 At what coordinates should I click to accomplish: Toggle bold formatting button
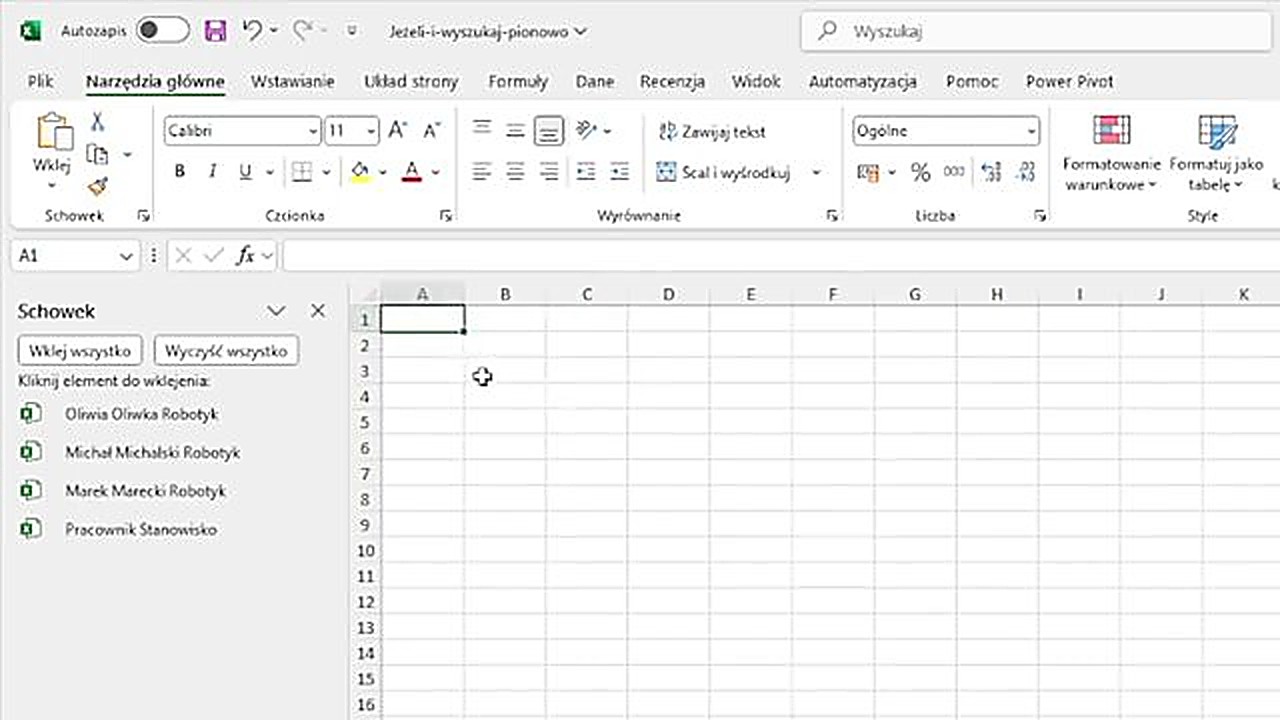[x=180, y=172]
